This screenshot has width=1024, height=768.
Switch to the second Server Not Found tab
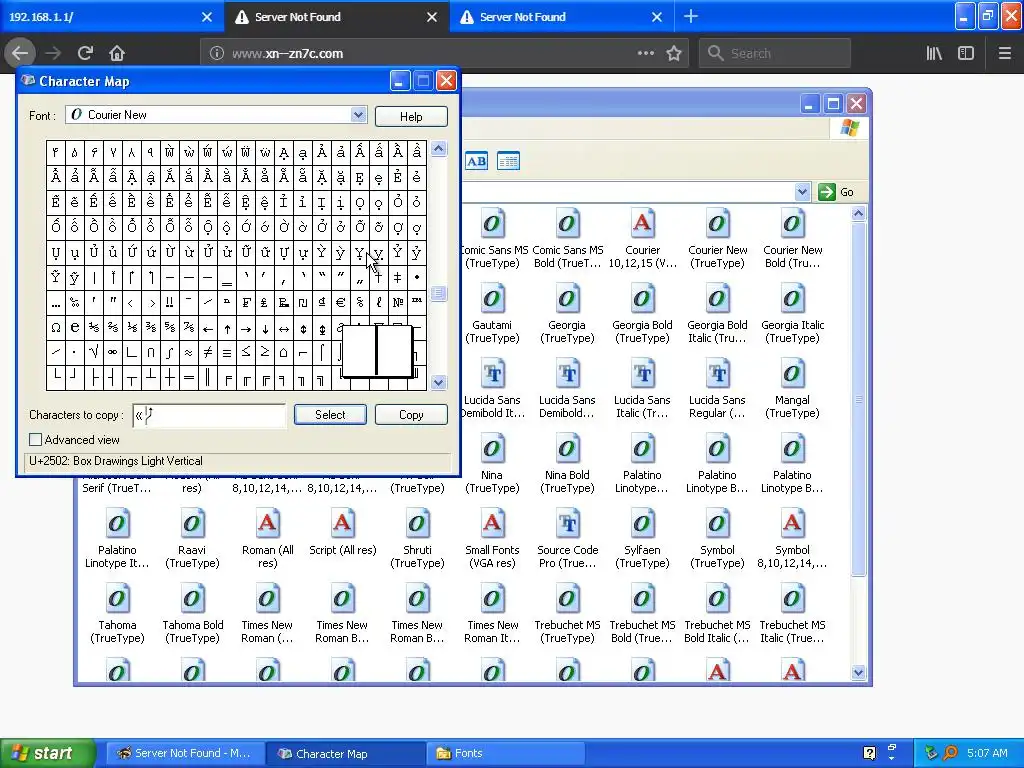click(562, 17)
